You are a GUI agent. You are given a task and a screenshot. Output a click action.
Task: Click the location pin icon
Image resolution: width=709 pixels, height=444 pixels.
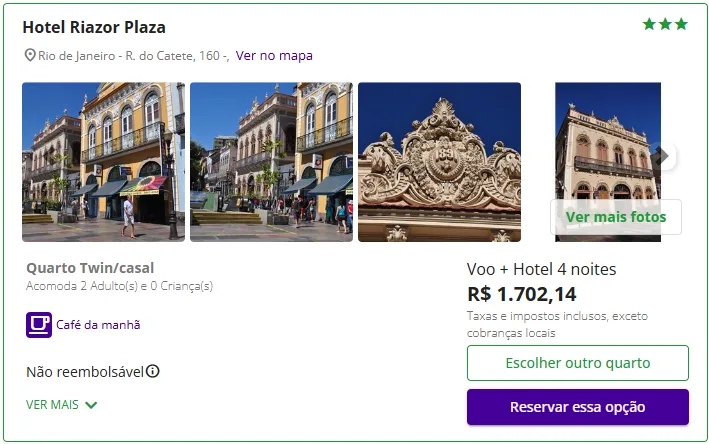point(30,56)
